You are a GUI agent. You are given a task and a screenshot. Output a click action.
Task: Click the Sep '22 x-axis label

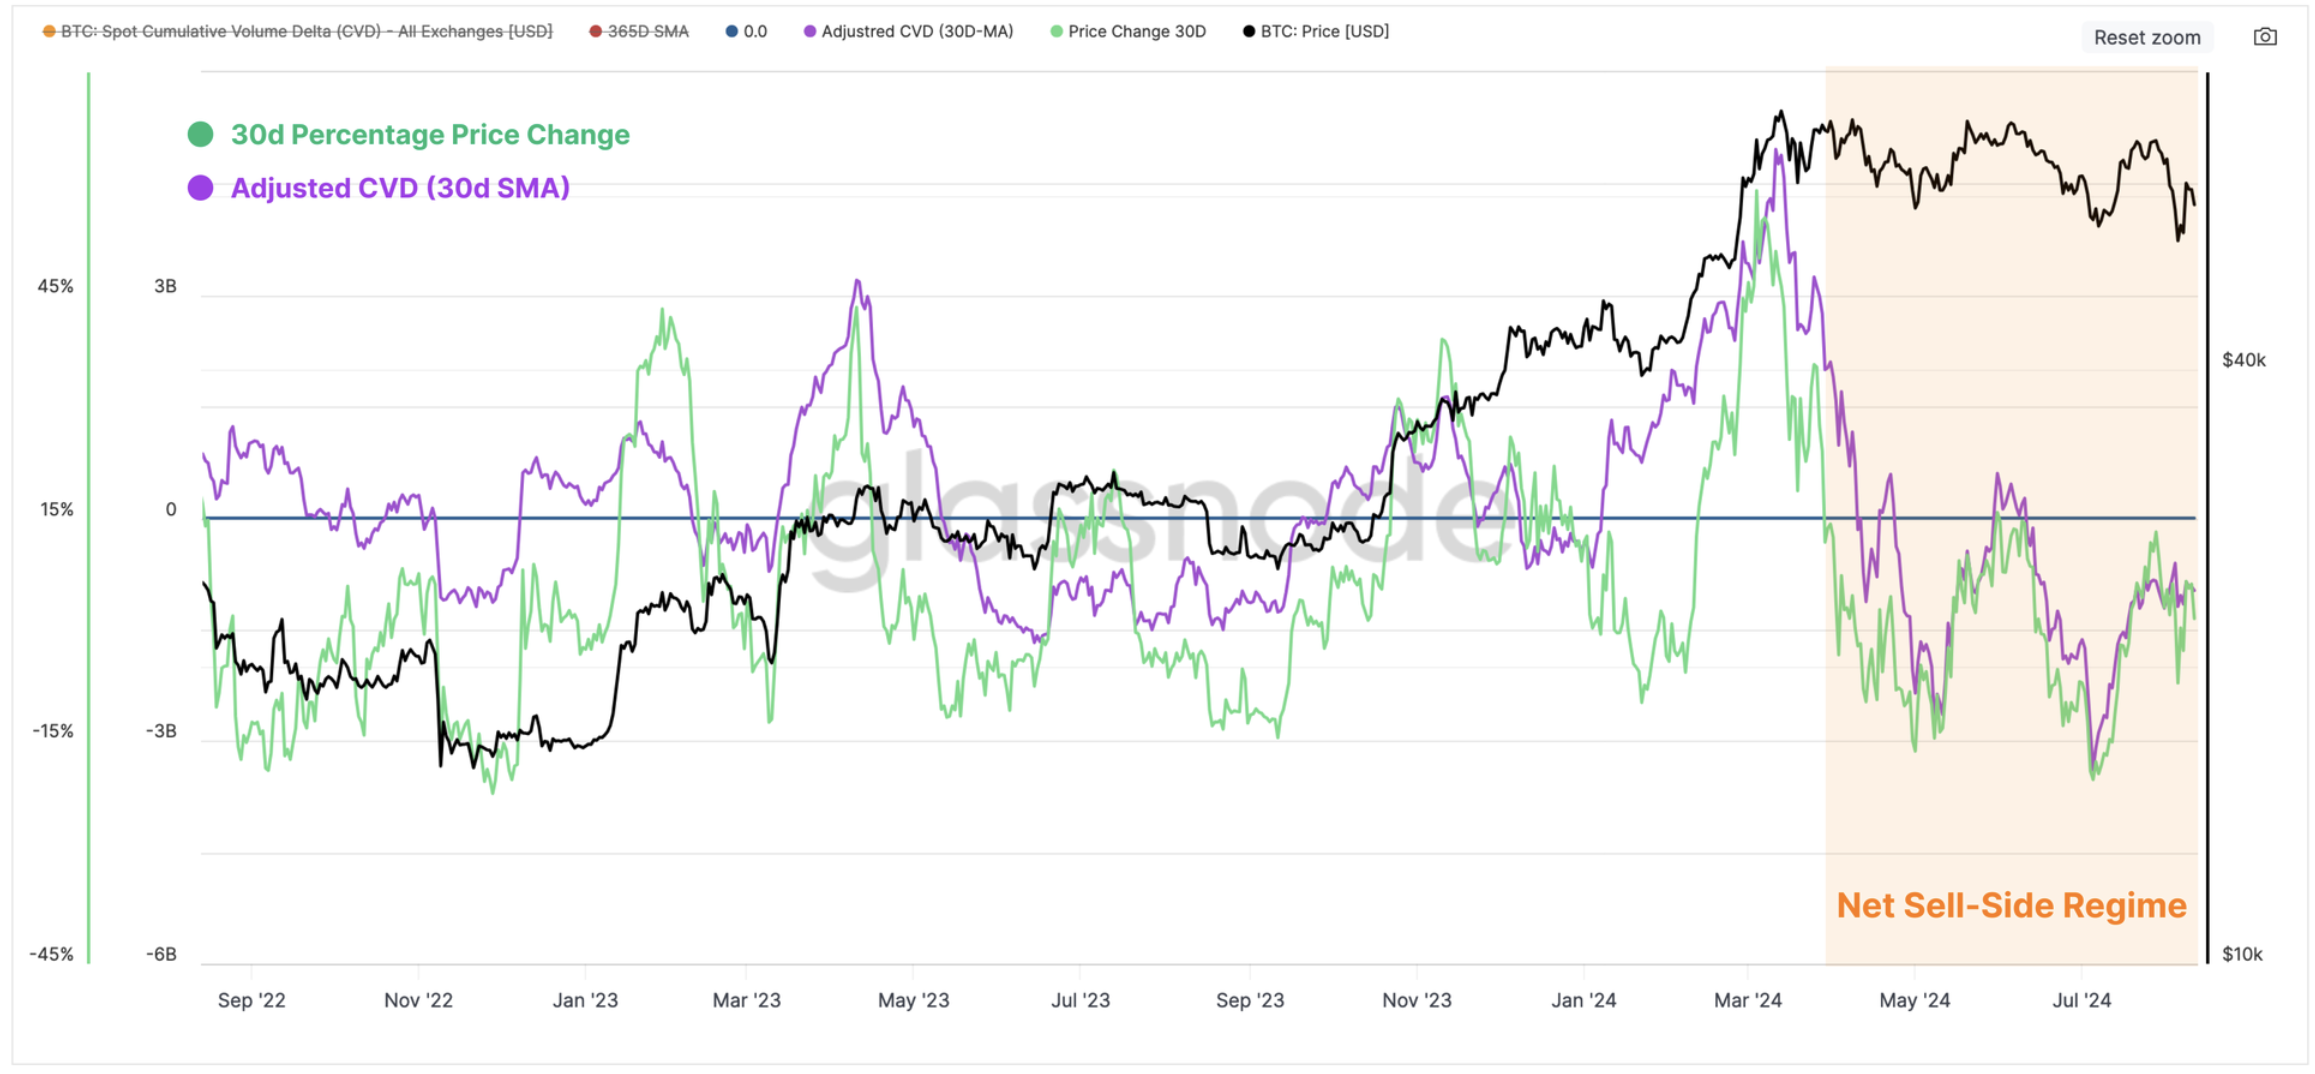coord(251,1000)
